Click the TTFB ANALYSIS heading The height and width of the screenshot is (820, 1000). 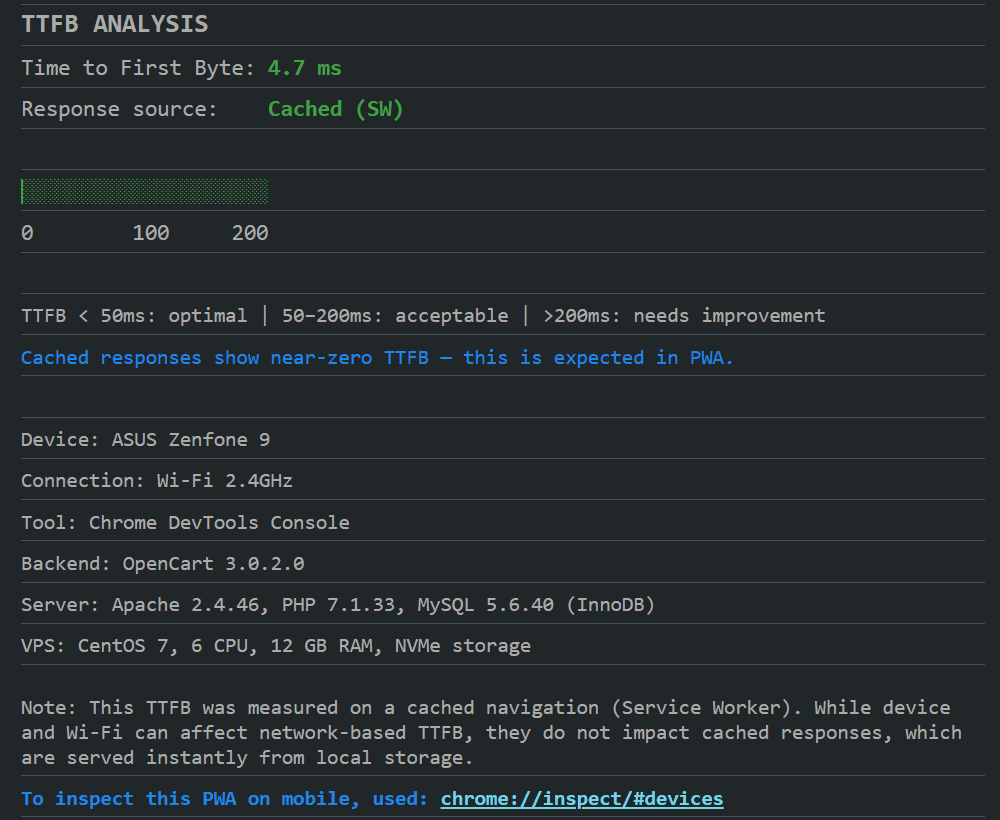tap(115, 25)
